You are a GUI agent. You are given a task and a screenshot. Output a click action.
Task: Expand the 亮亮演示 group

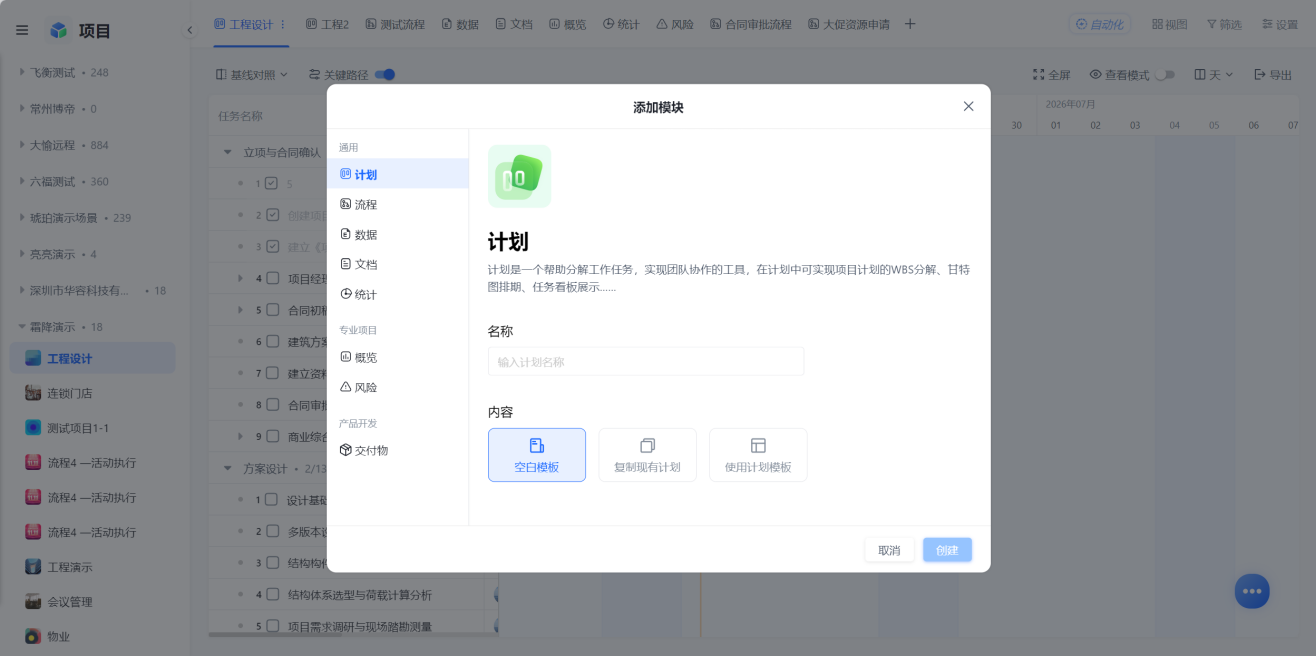(x=22, y=254)
